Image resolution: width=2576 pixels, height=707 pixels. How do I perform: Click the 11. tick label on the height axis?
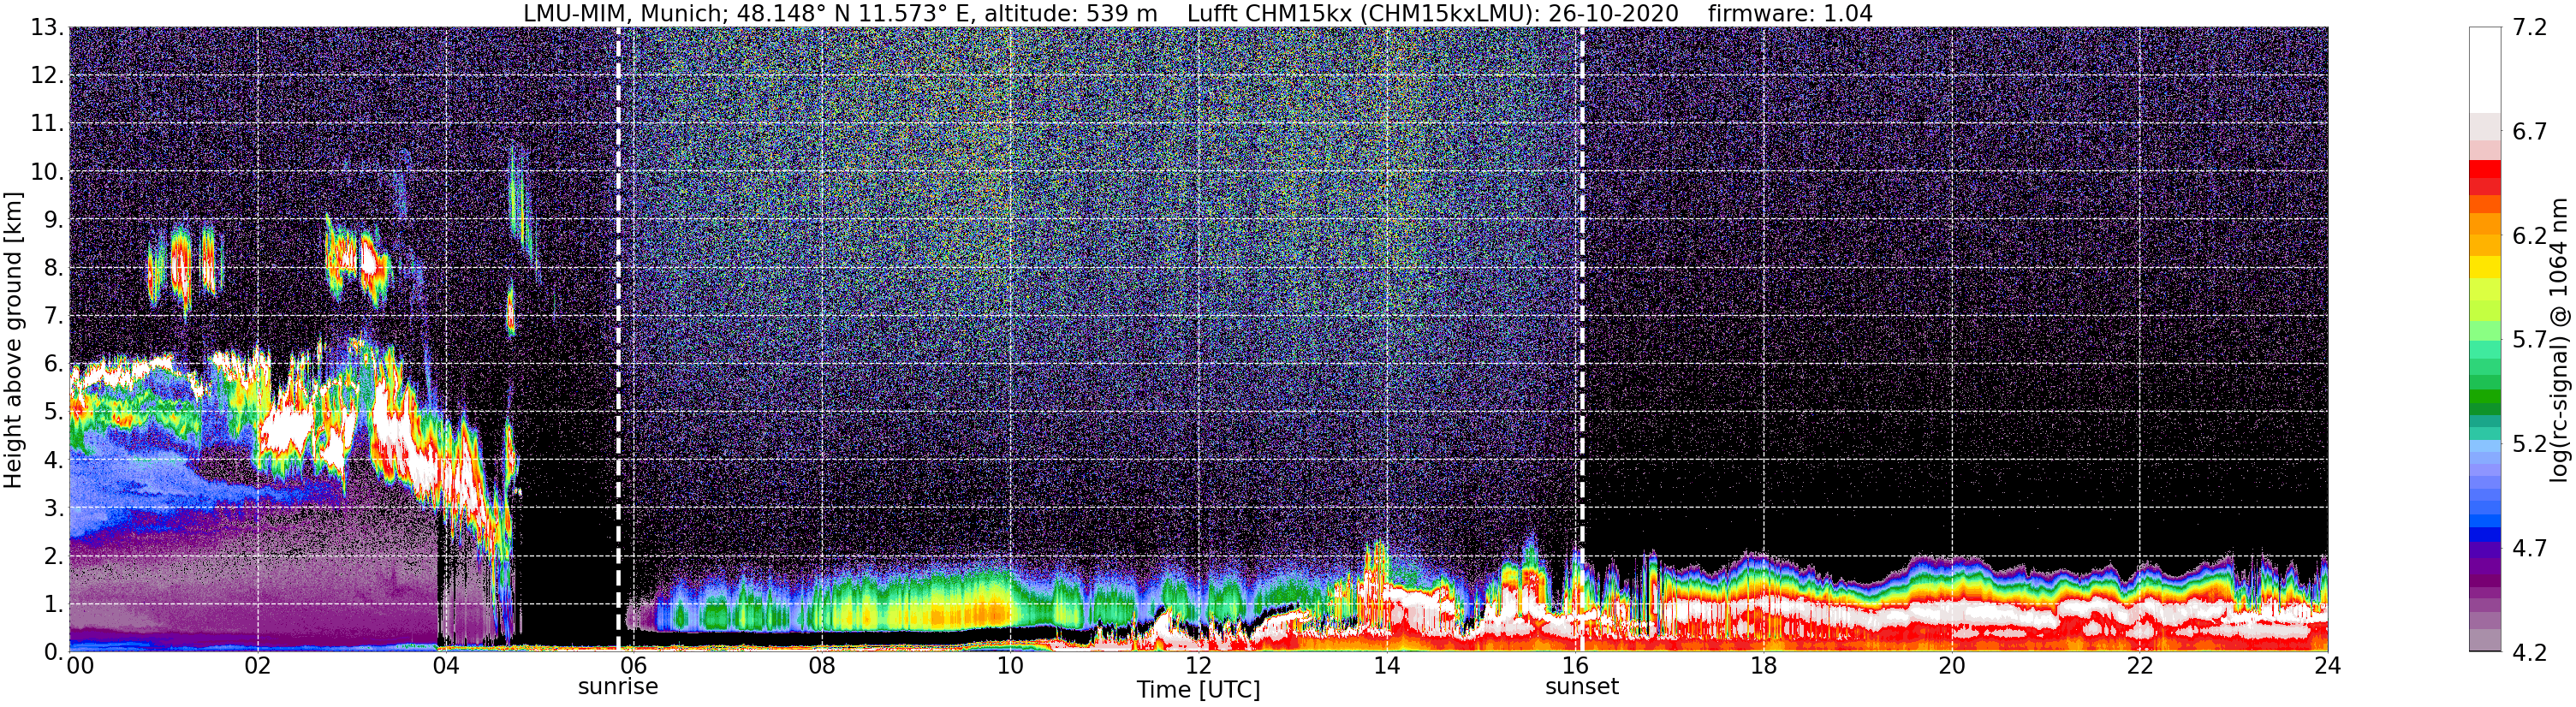coord(46,123)
